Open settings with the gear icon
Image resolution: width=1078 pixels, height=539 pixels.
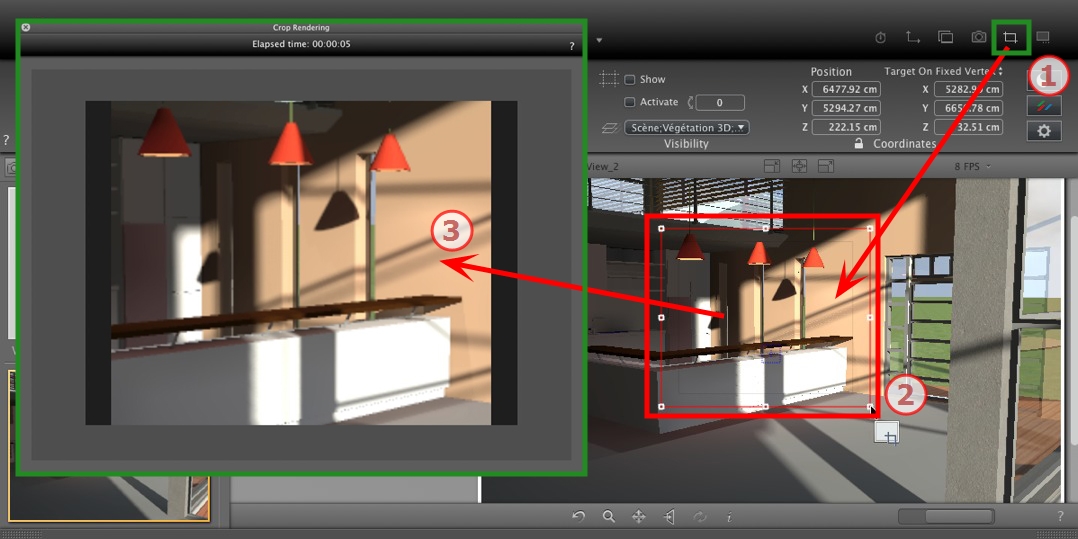pyautogui.click(x=1044, y=131)
